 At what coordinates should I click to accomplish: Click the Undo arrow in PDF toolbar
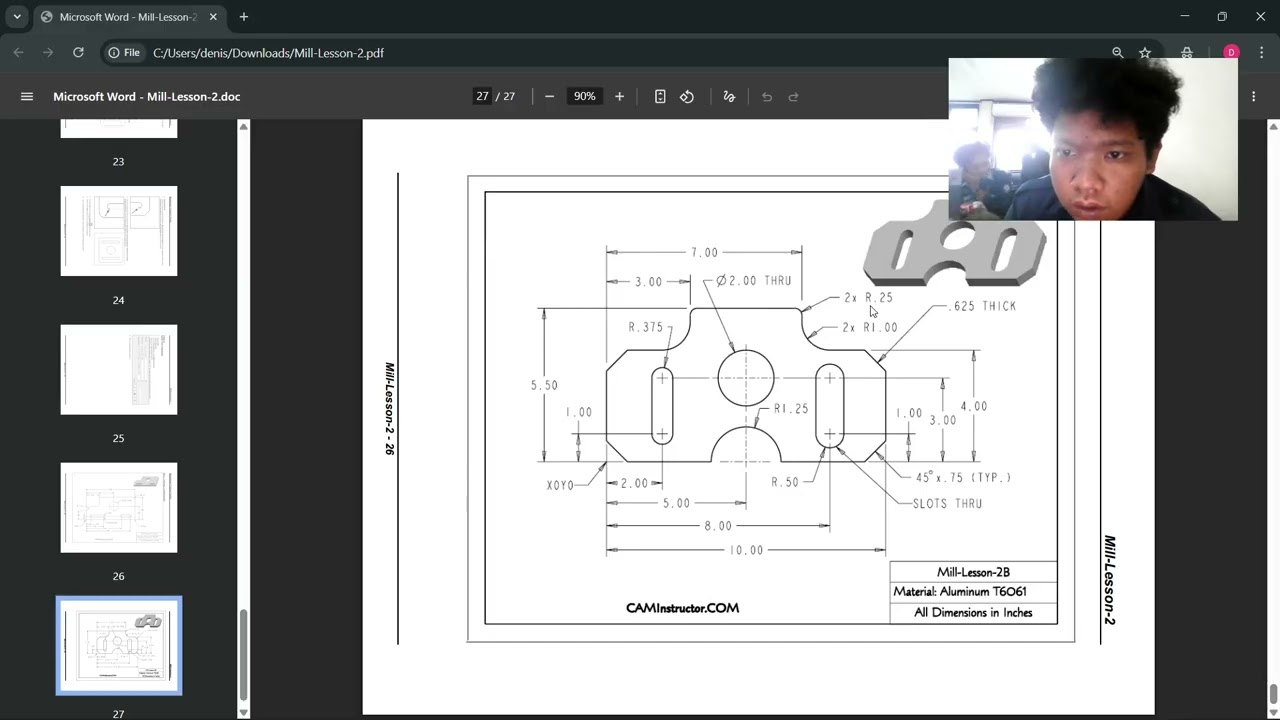[x=767, y=97]
